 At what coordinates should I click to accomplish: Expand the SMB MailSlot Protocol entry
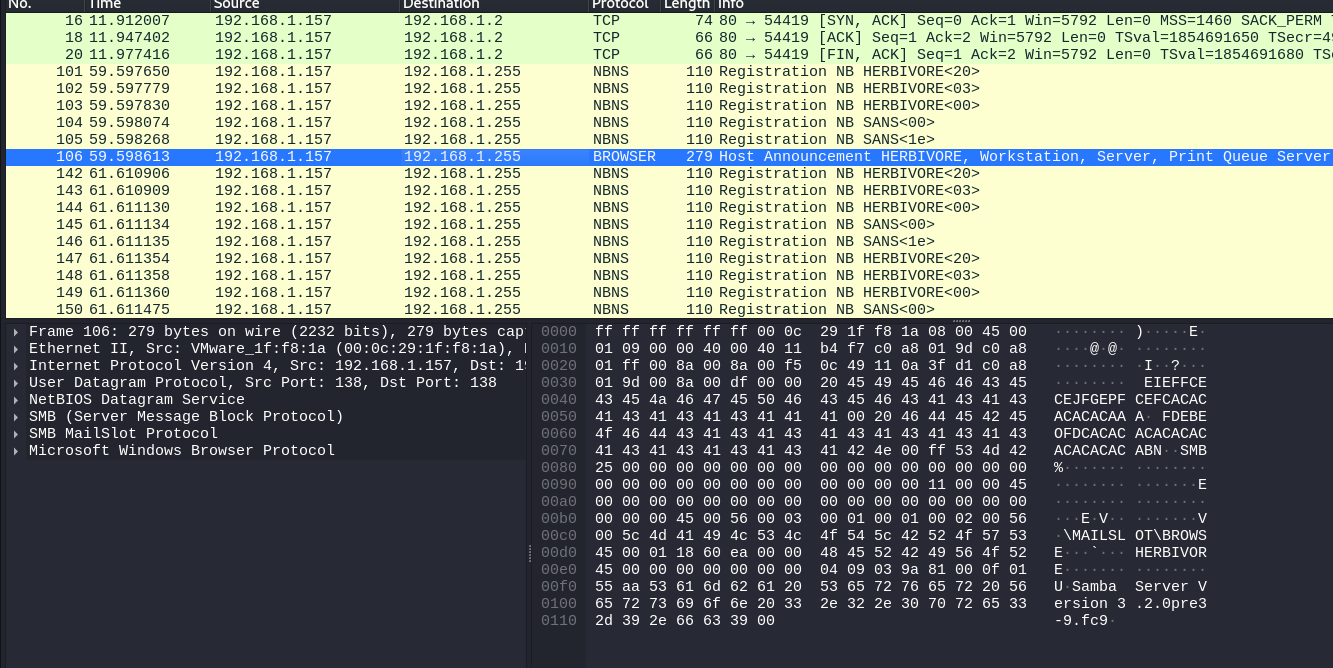pyautogui.click(x=16, y=434)
